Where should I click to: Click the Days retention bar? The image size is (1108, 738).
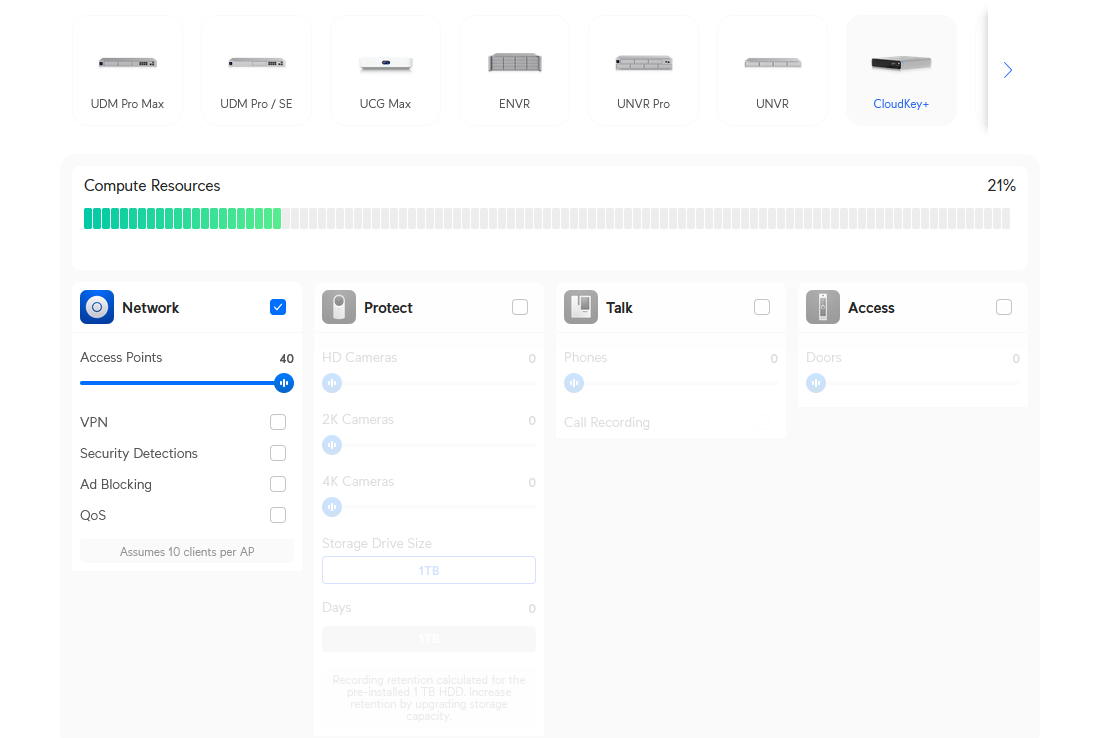[x=429, y=639]
